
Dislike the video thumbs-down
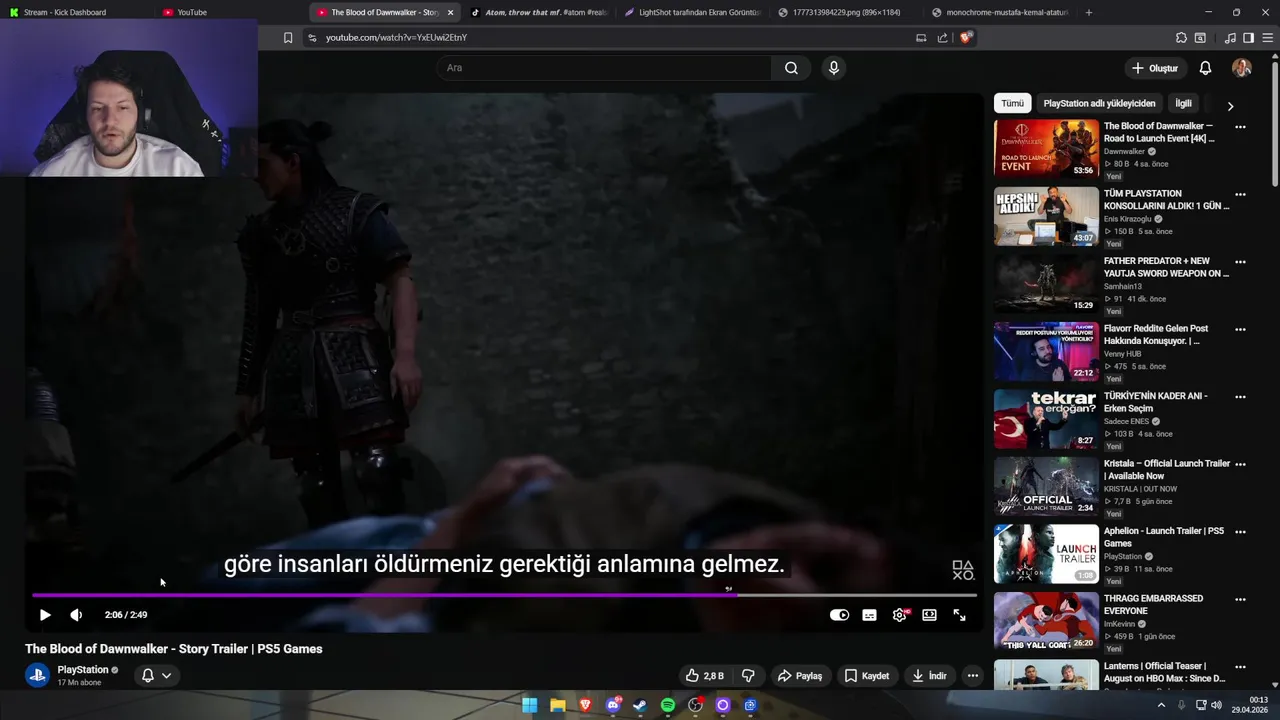click(x=748, y=676)
